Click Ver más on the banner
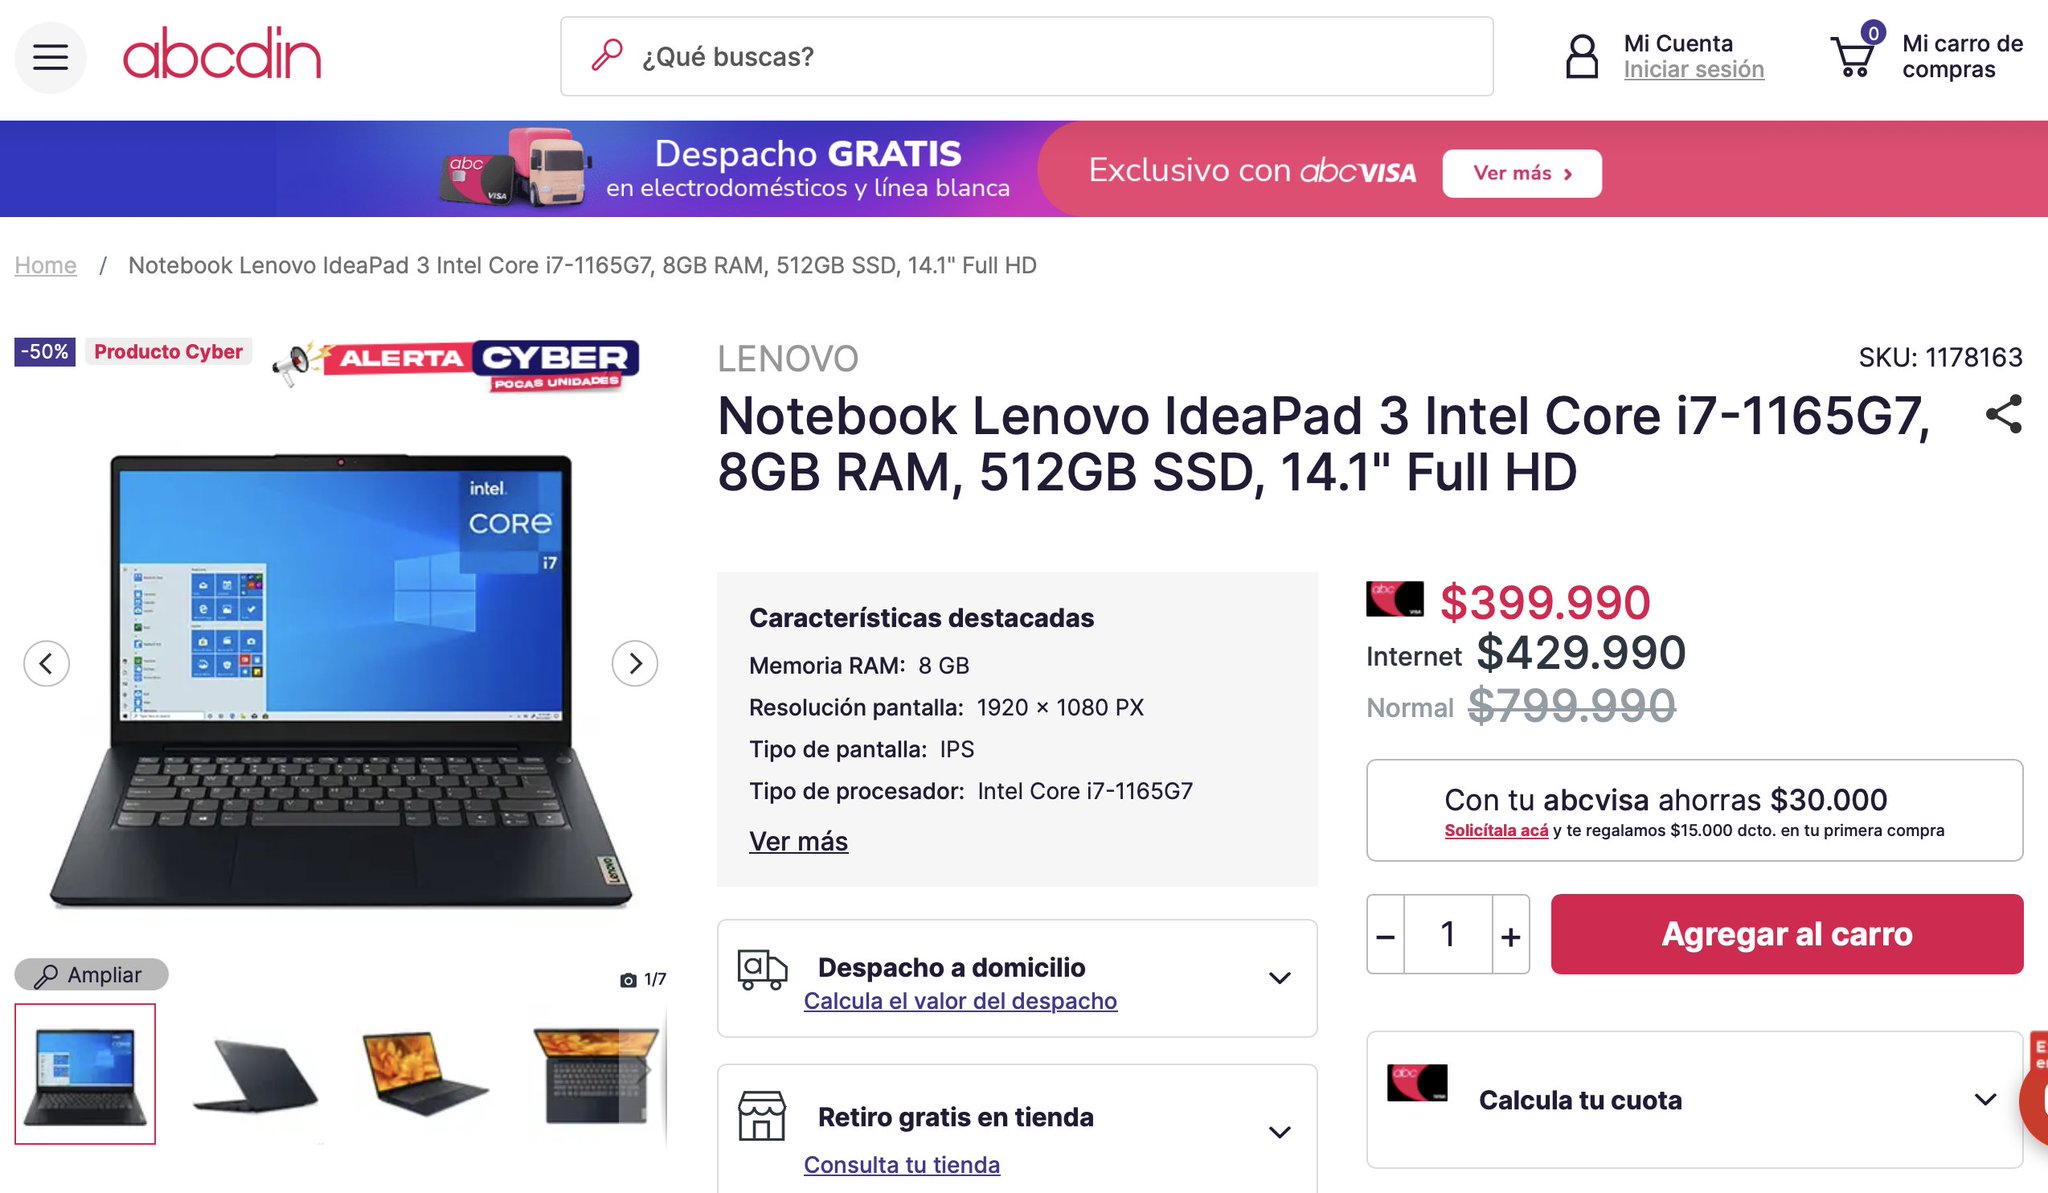The image size is (2048, 1193). click(x=1521, y=173)
